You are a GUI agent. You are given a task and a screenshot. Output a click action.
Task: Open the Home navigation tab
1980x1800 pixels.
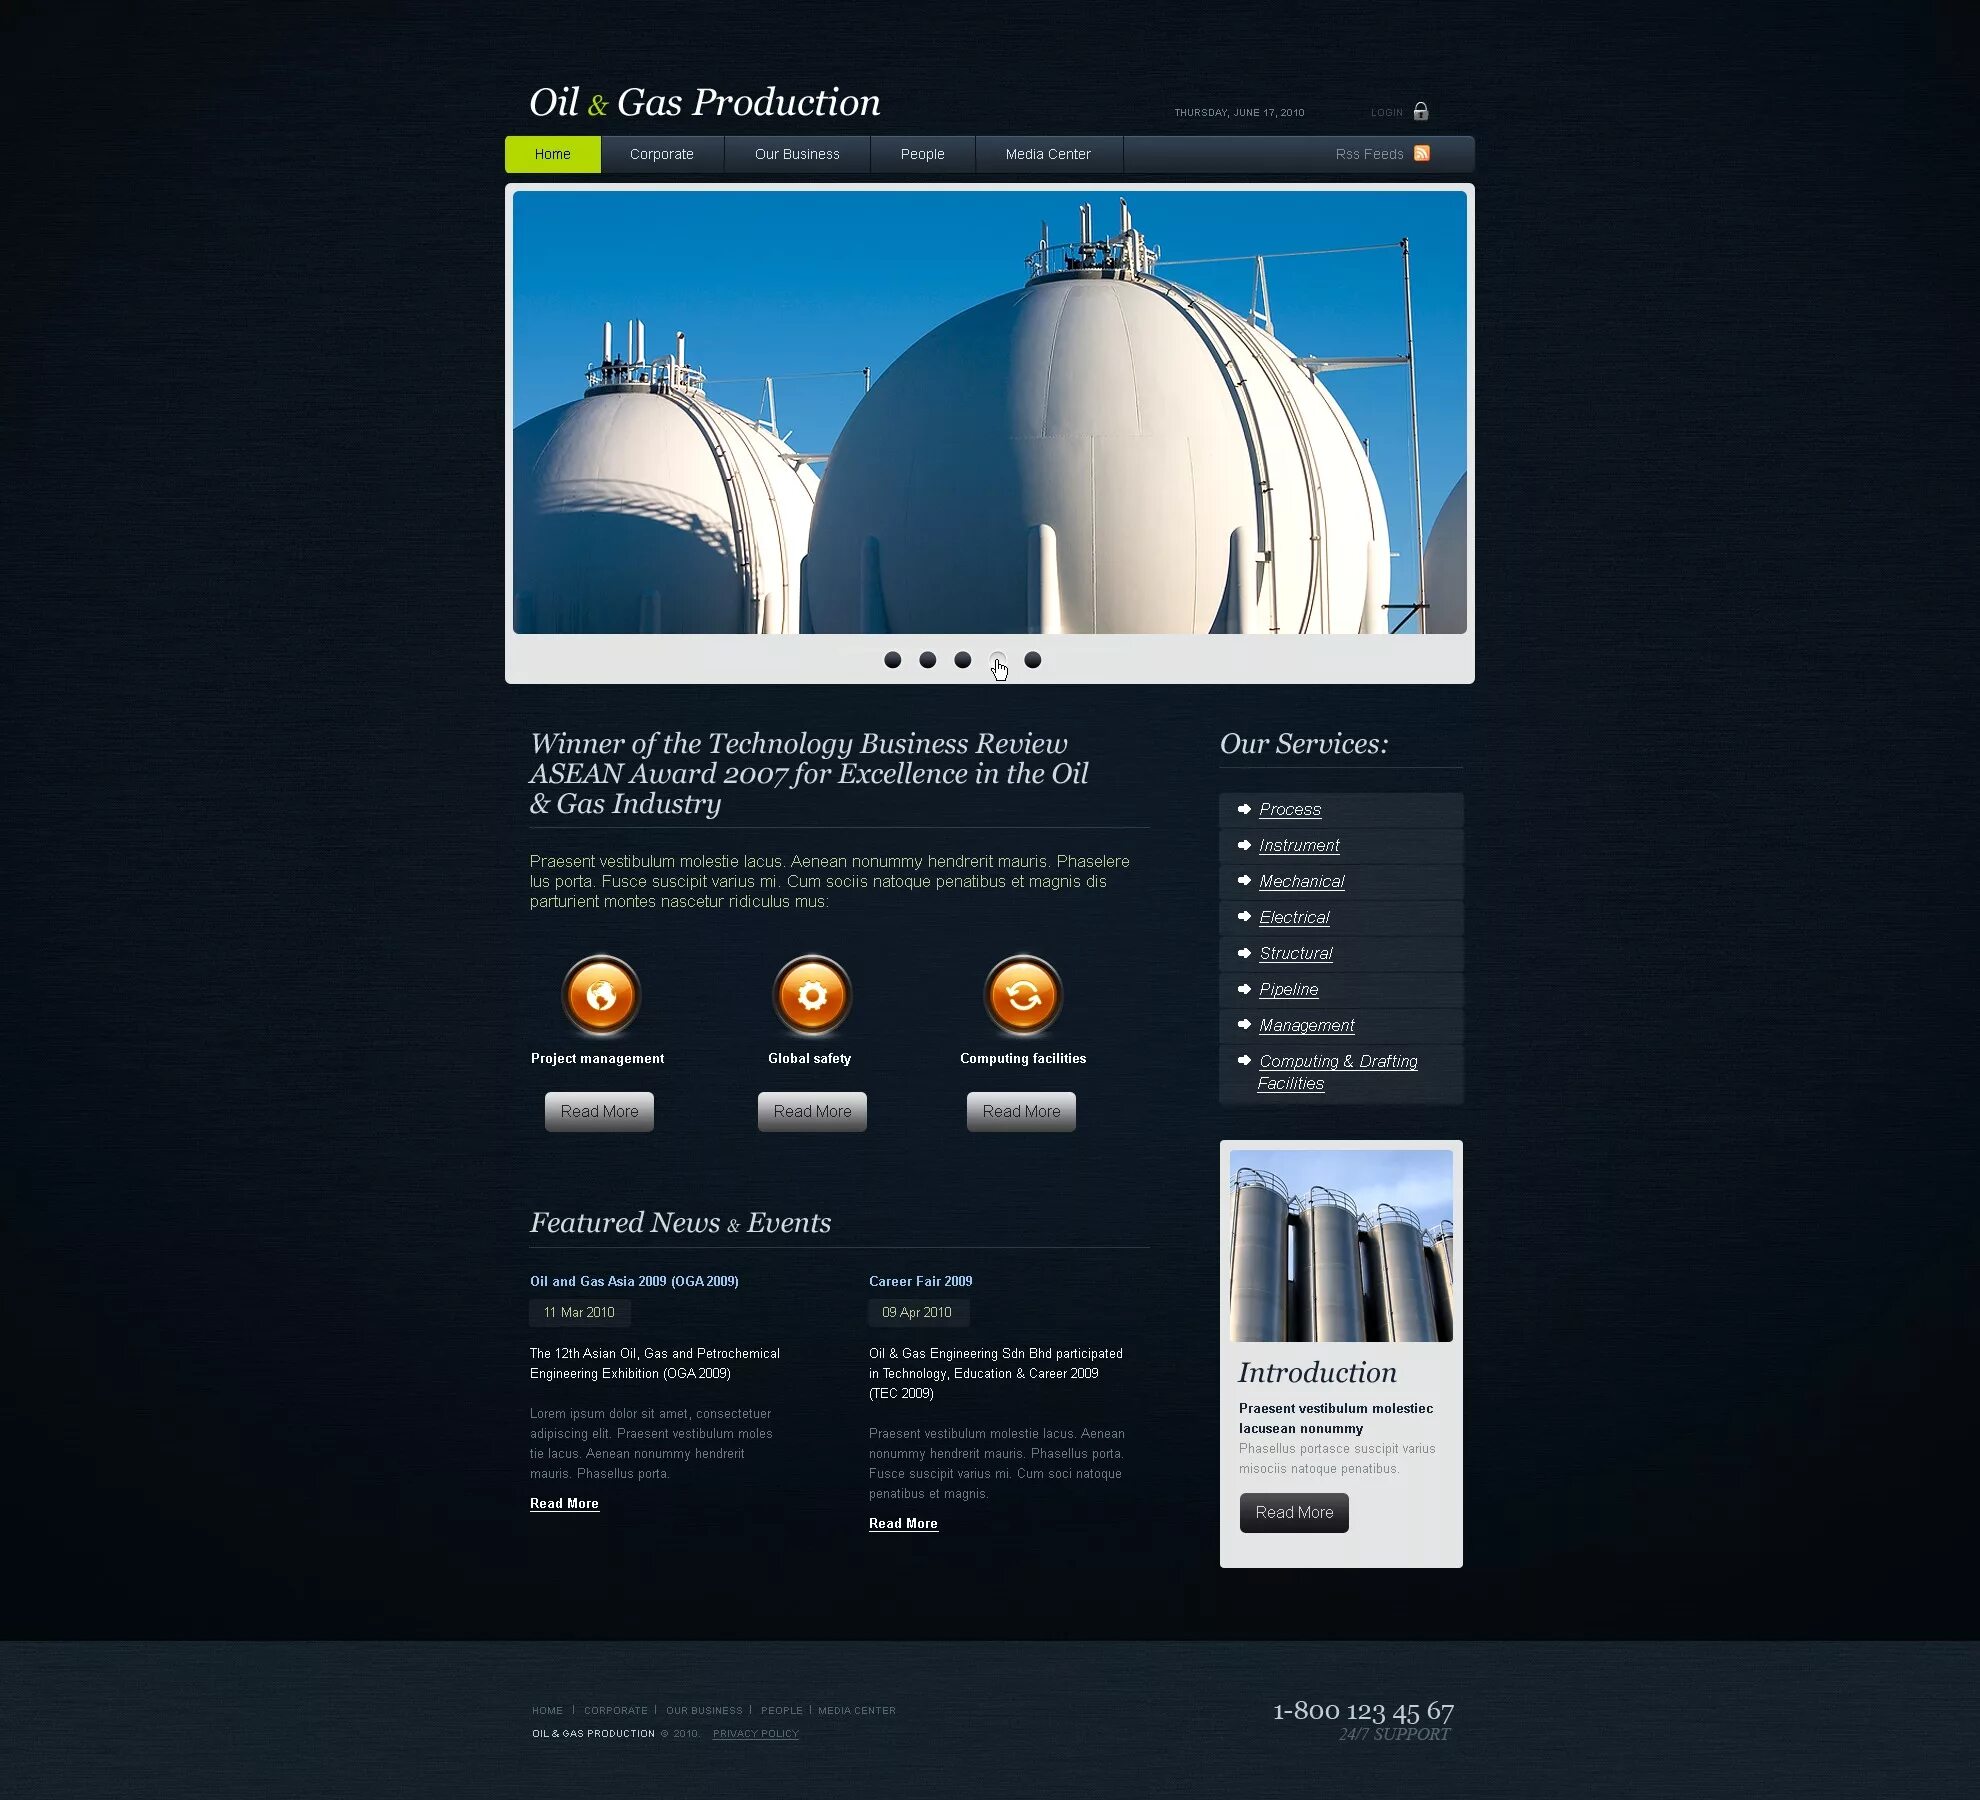pos(553,154)
